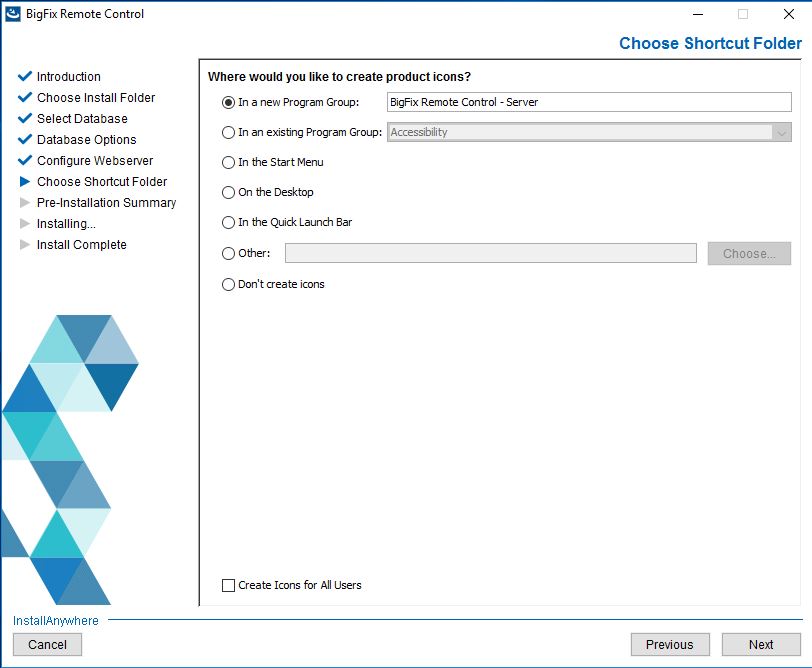Click the Installing... step label
Image resolution: width=812 pixels, height=668 pixels.
click(x=66, y=224)
